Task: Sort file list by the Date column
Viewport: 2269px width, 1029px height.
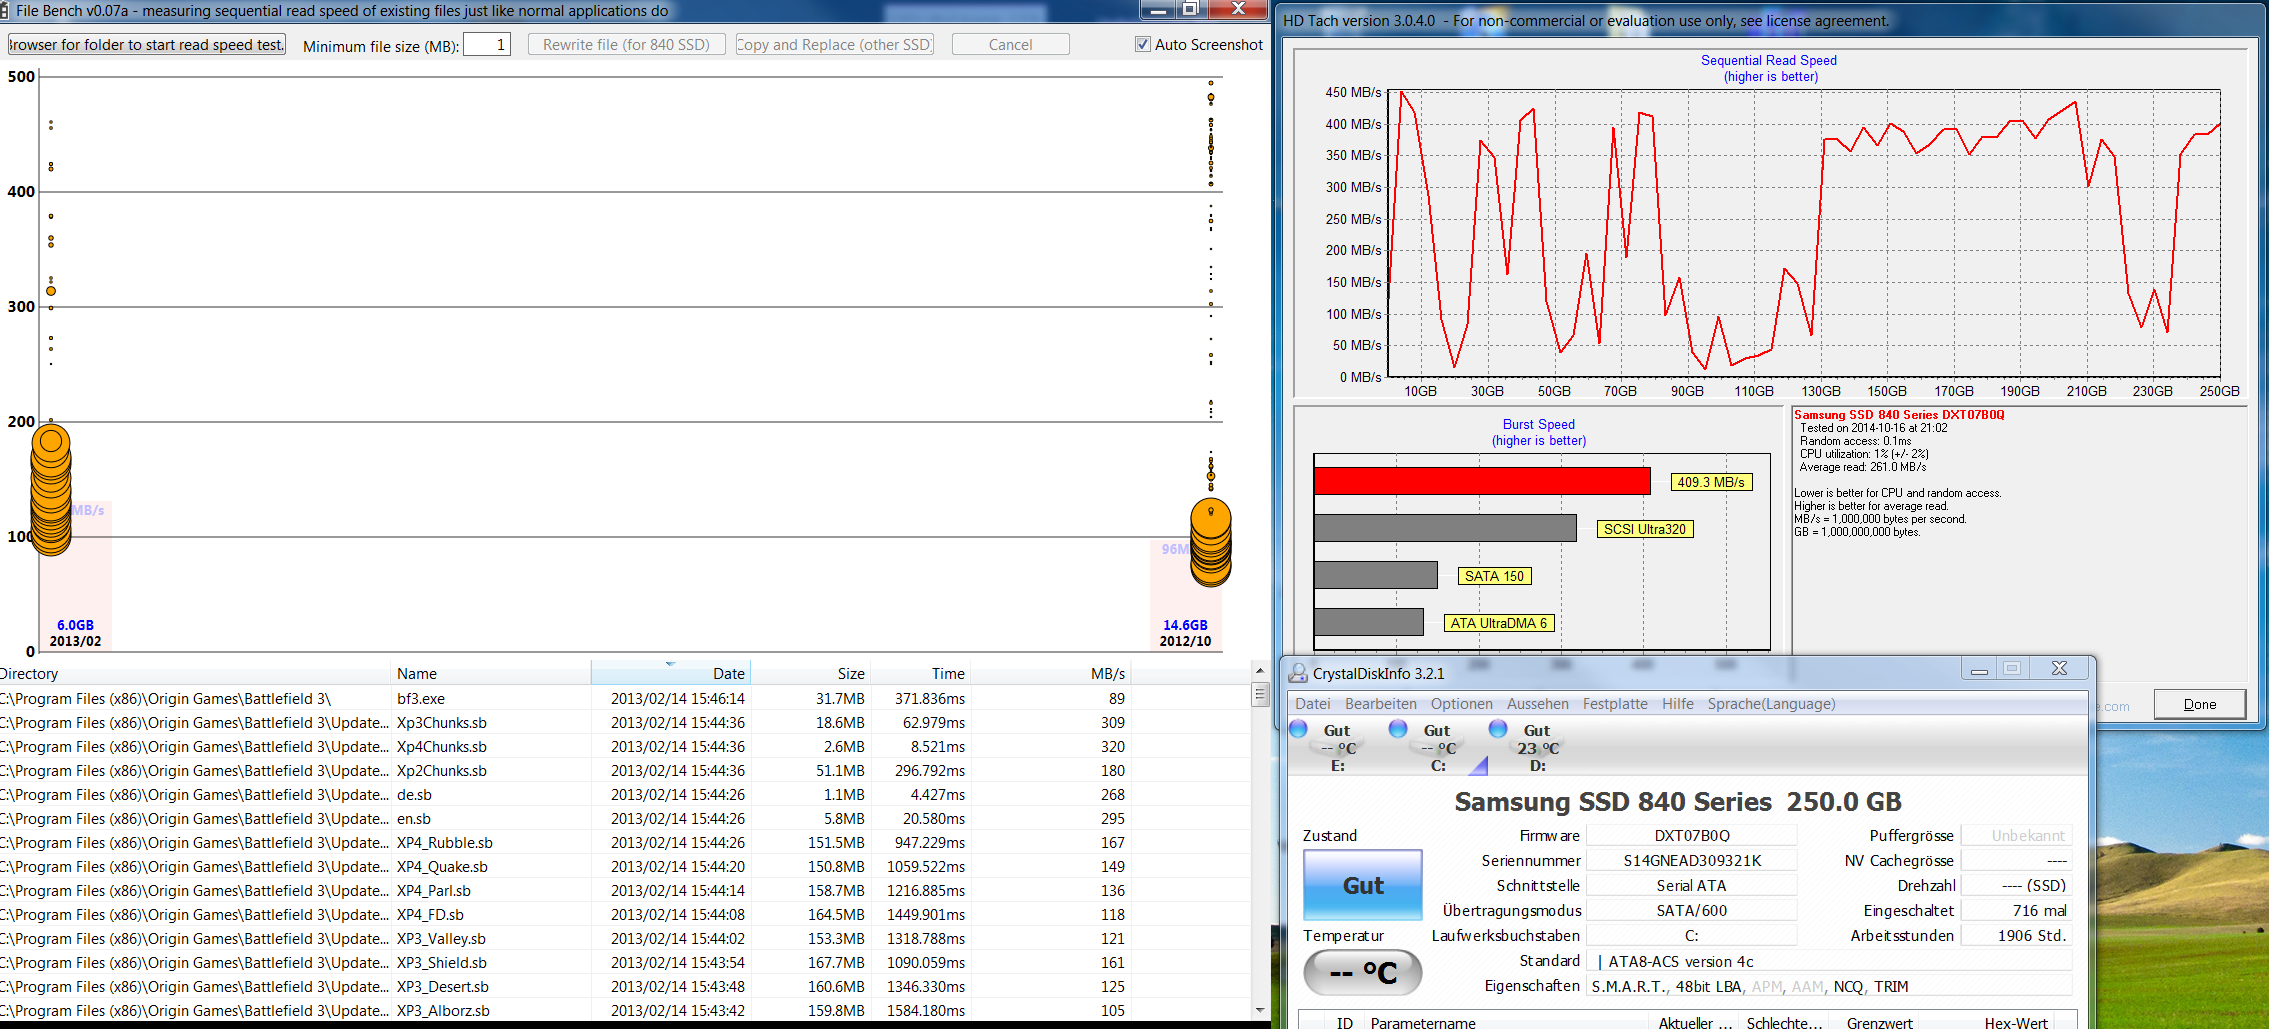Action: click(x=670, y=673)
